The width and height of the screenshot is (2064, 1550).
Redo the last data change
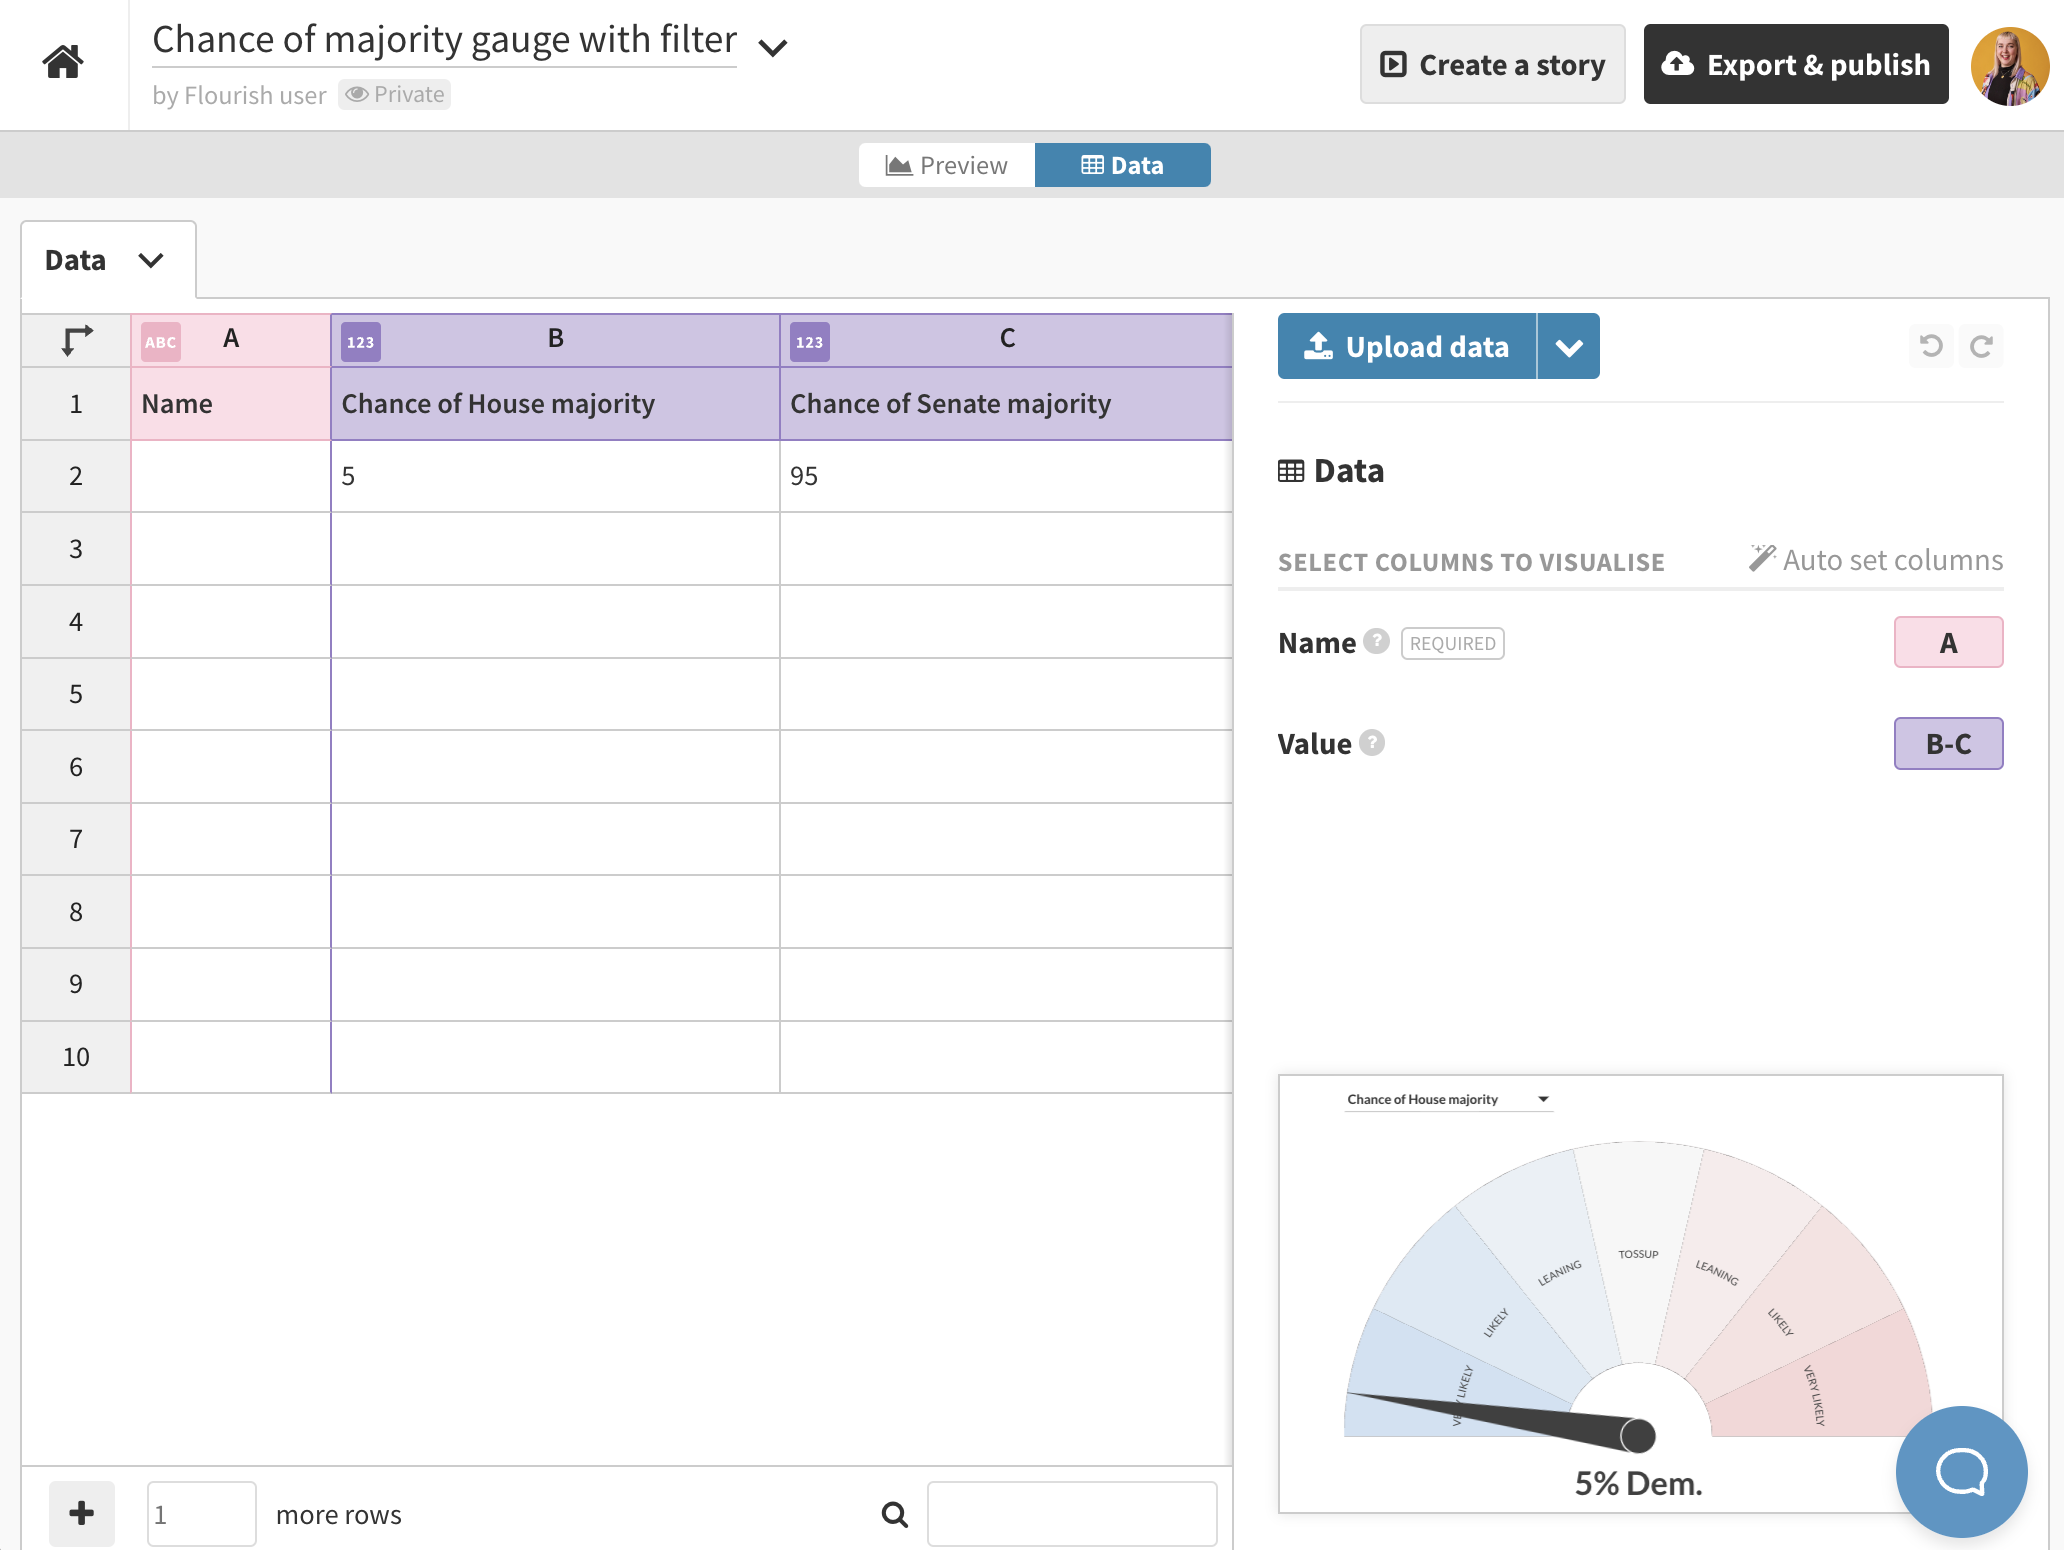click(1983, 346)
